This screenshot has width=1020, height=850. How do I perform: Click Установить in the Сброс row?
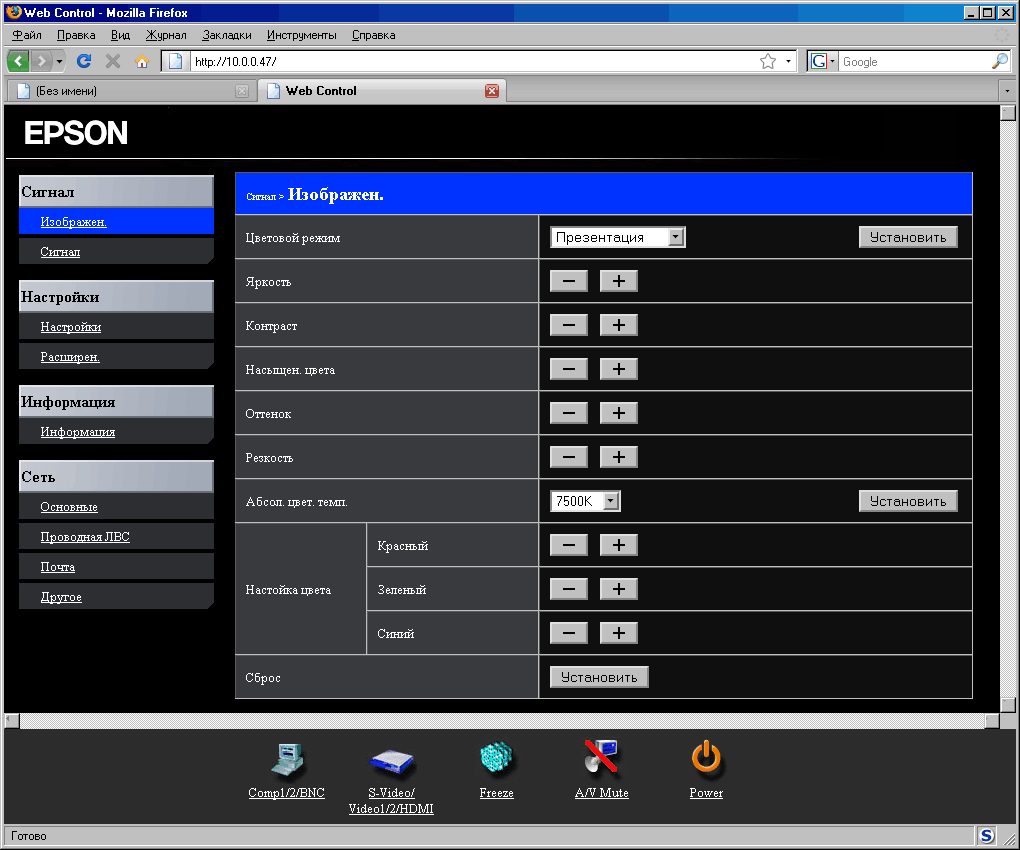click(x=599, y=677)
